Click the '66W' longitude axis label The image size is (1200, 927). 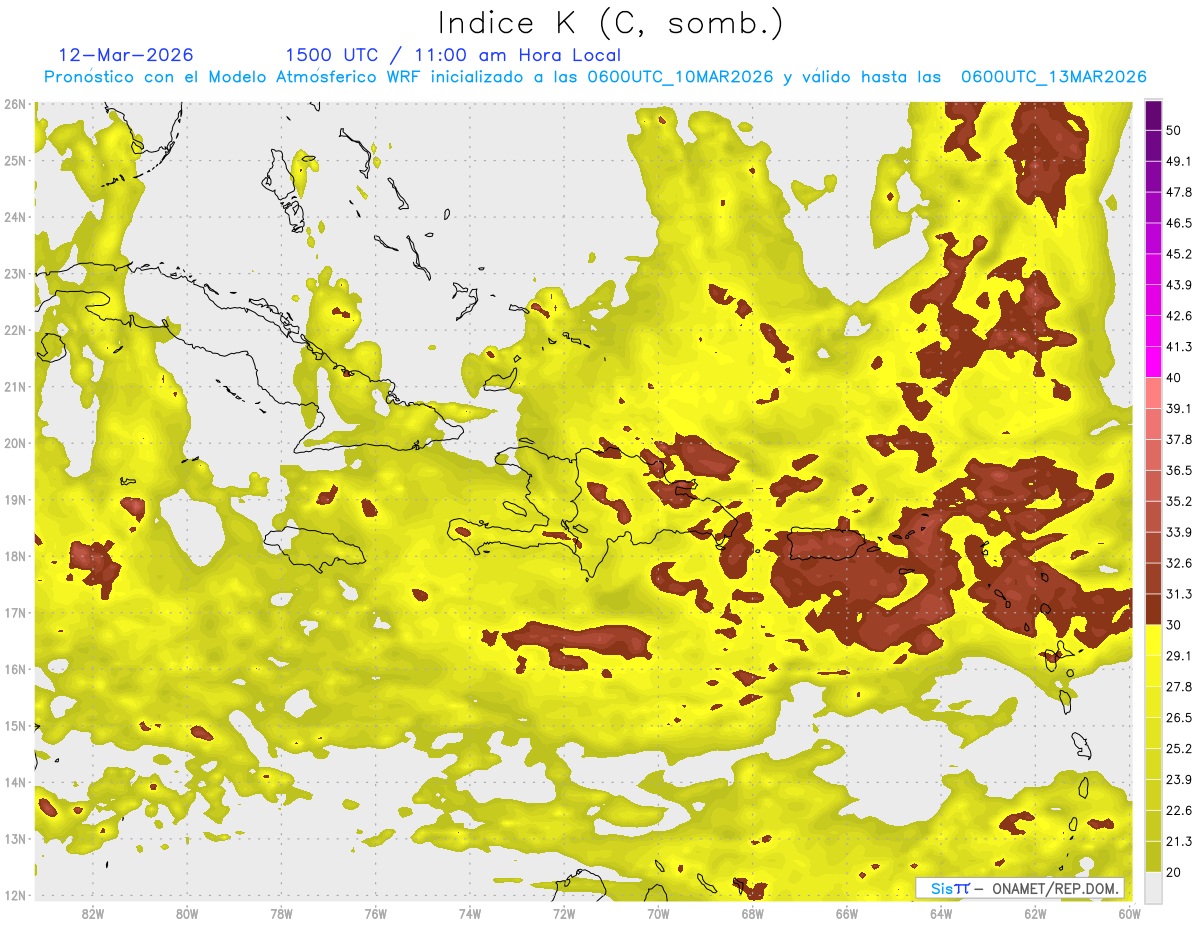coord(847,913)
